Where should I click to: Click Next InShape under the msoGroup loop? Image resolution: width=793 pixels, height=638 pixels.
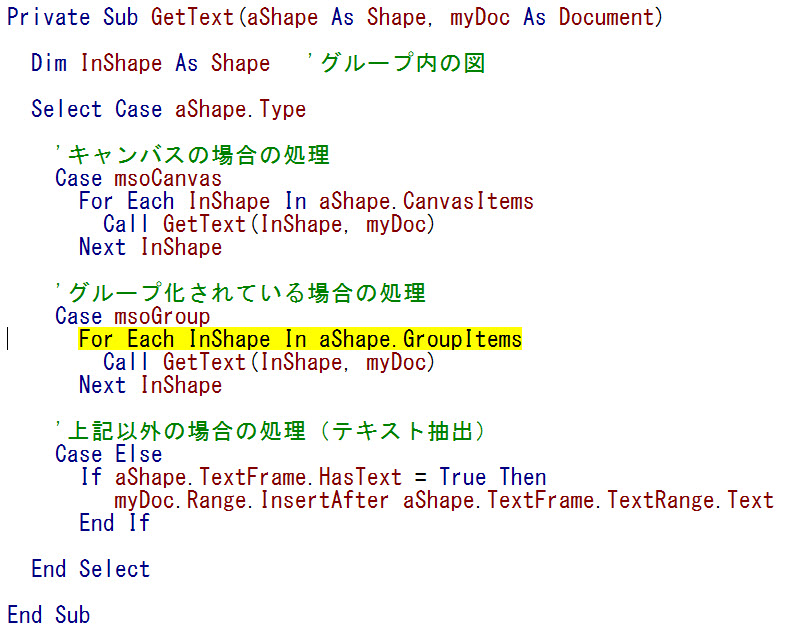(150, 386)
